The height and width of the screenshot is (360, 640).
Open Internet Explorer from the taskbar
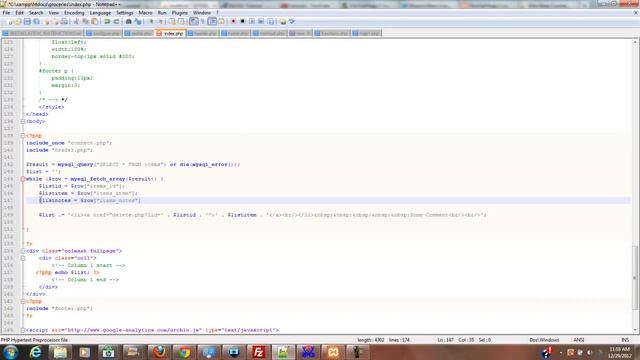coord(36,352)
